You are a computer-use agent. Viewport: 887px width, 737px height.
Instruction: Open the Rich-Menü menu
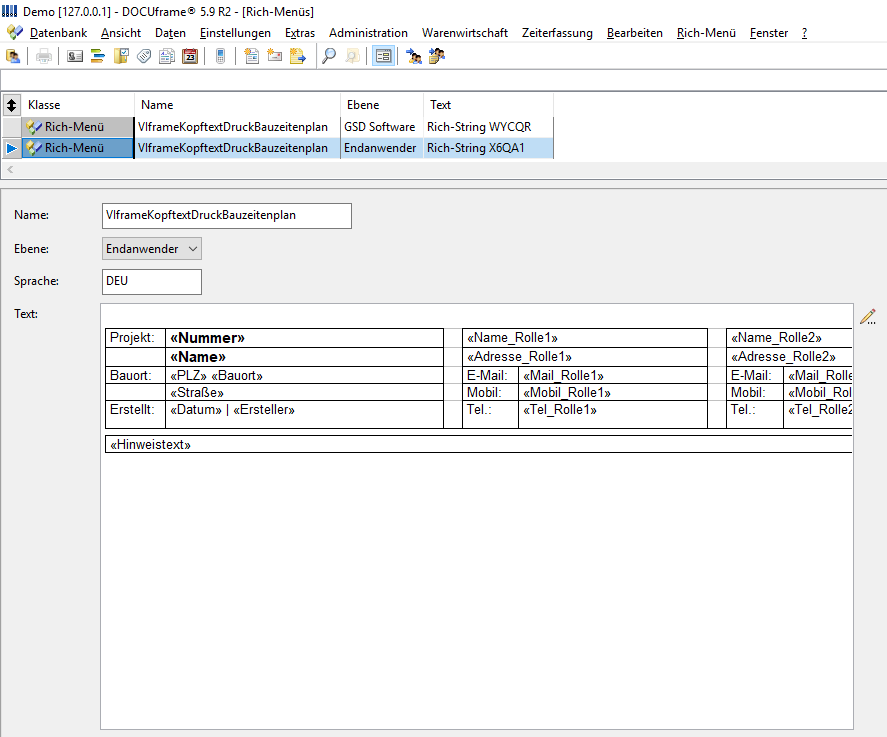point(706,33)
